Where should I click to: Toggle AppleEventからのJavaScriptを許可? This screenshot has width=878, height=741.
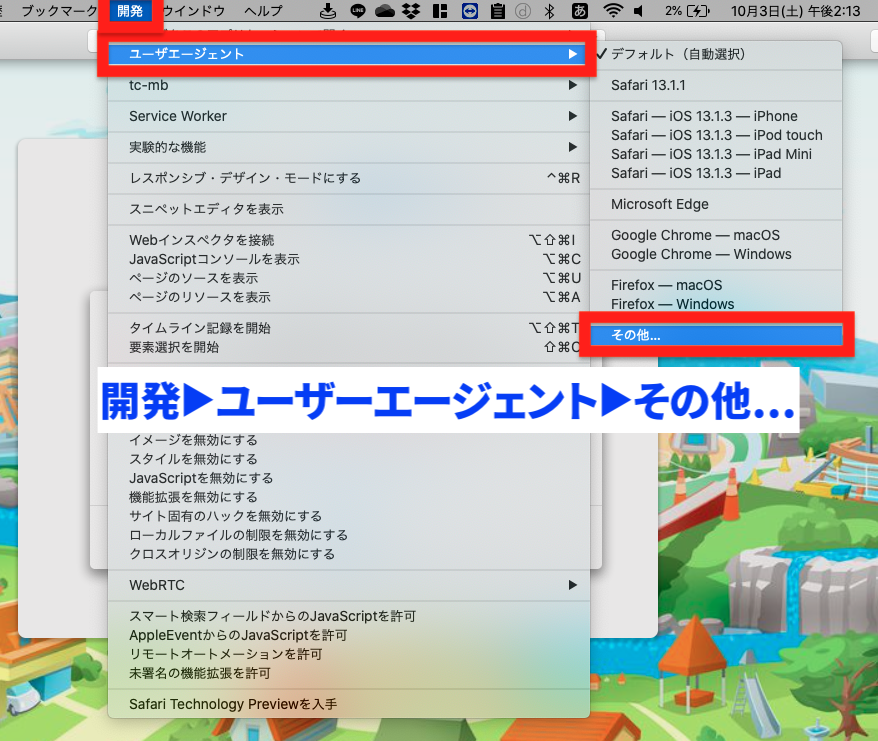[348, 635]
